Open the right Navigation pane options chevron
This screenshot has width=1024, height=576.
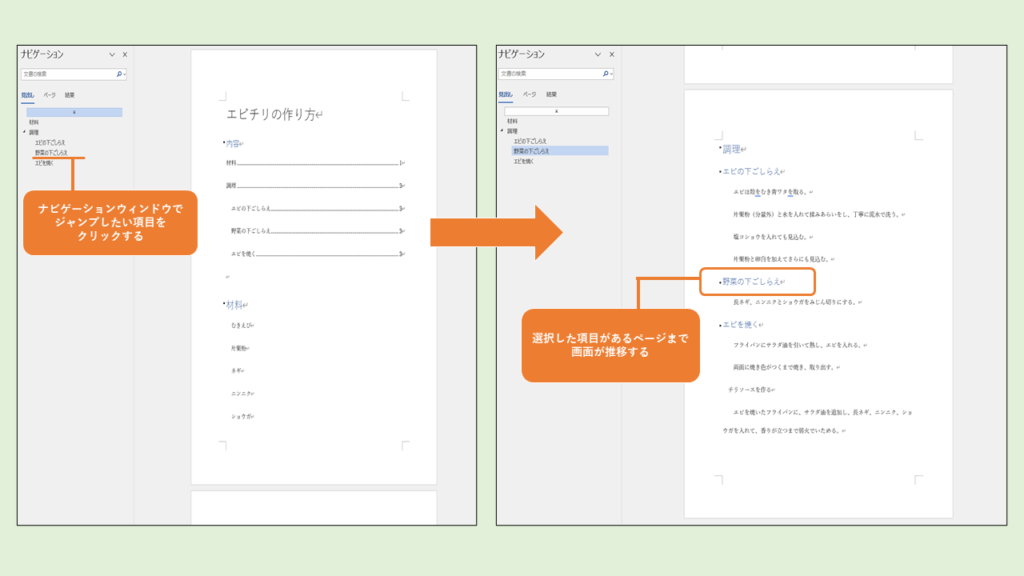[598, 55]
